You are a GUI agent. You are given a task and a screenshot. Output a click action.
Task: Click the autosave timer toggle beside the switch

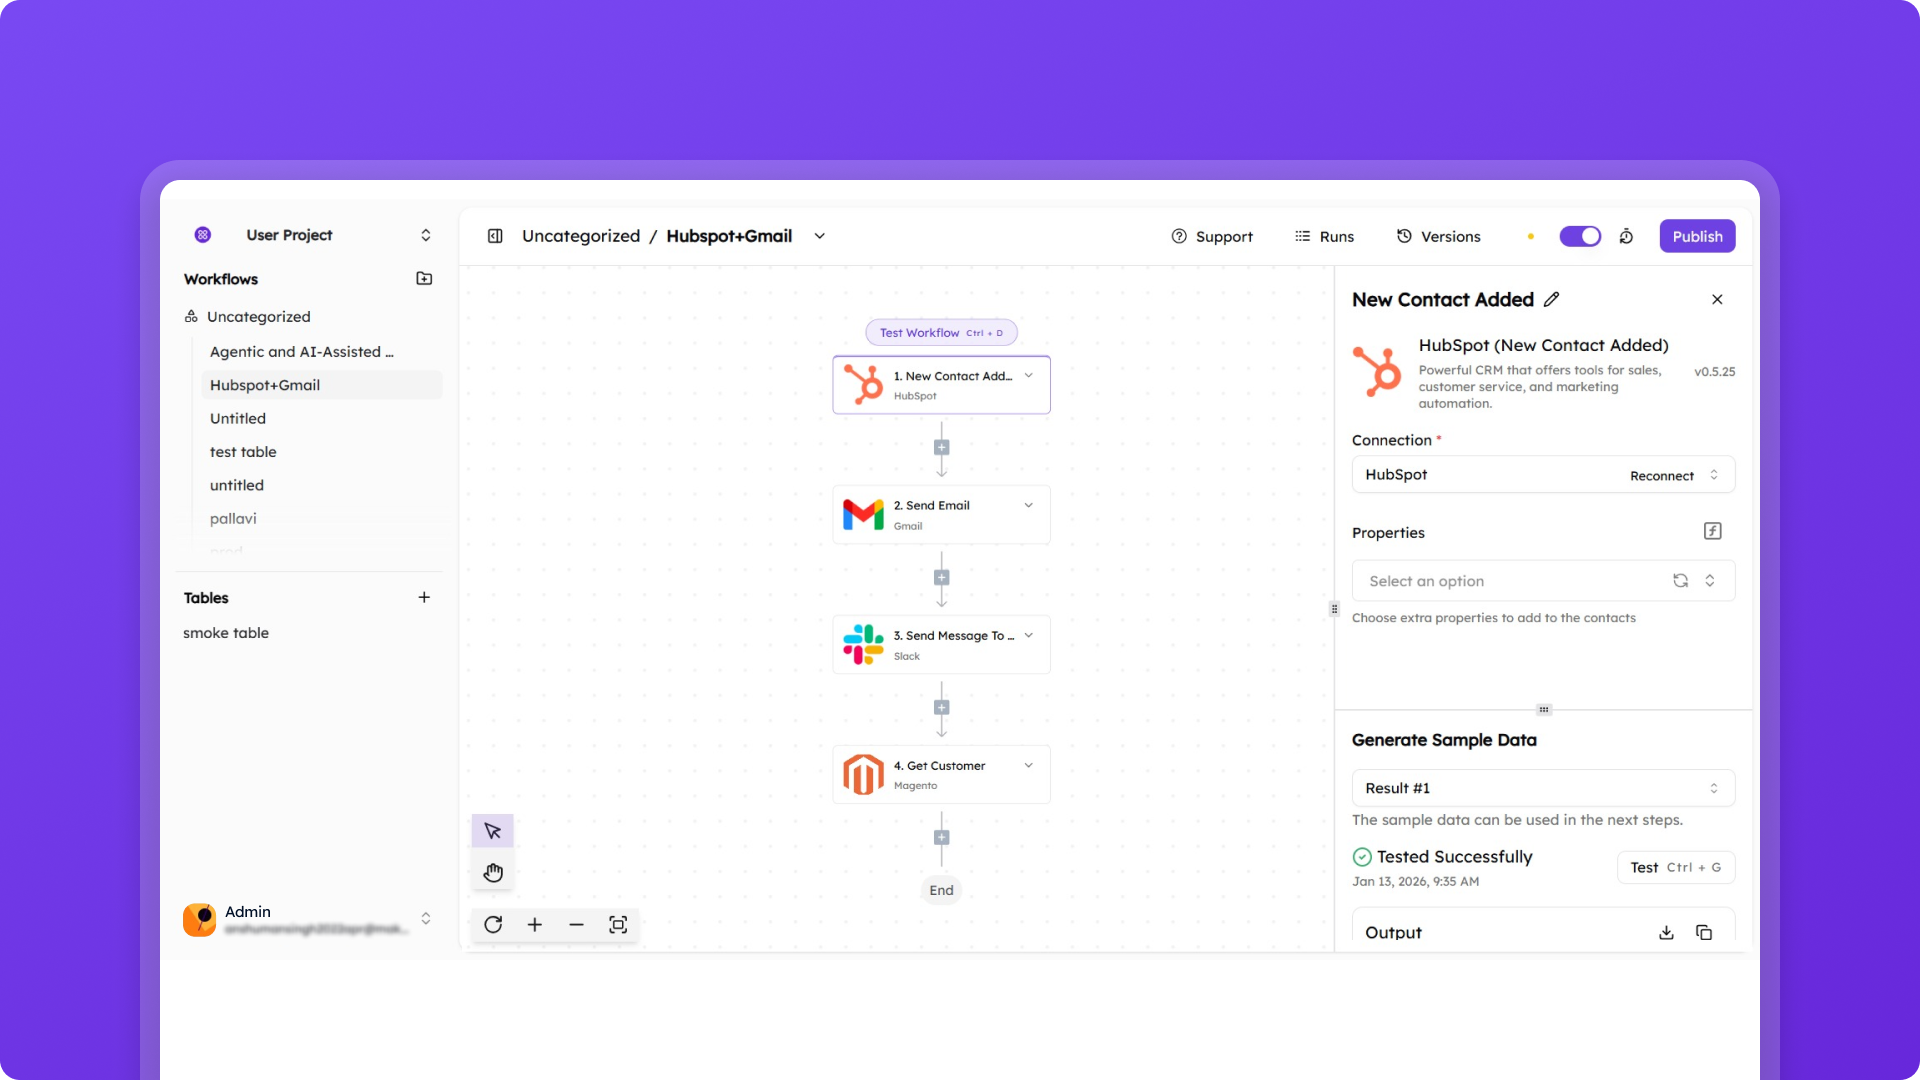click(1626, 236)
